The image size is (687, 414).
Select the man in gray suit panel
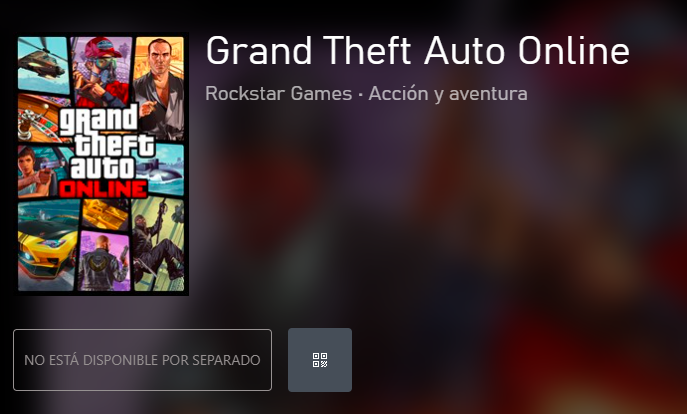(x=159, y=88)
